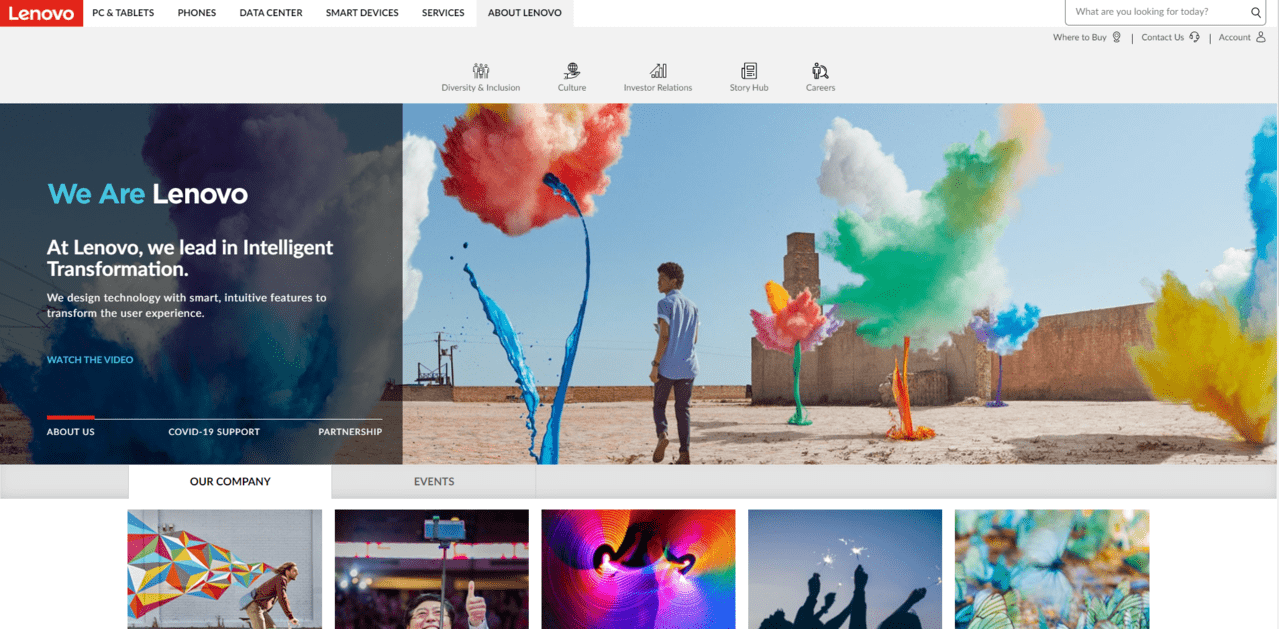Select the About Lenovo menu

point(525,13)
